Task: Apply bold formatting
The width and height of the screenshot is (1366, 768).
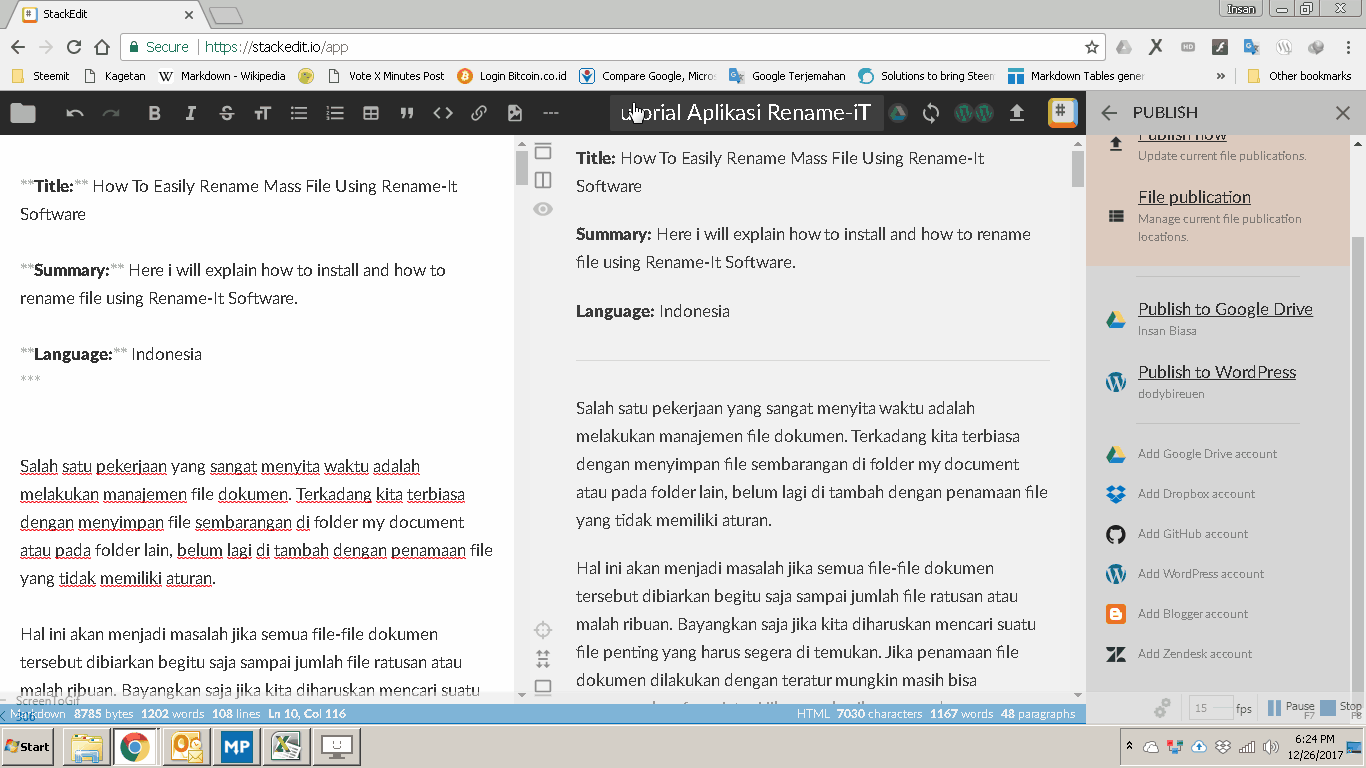Action: click(x=154, y=113)
